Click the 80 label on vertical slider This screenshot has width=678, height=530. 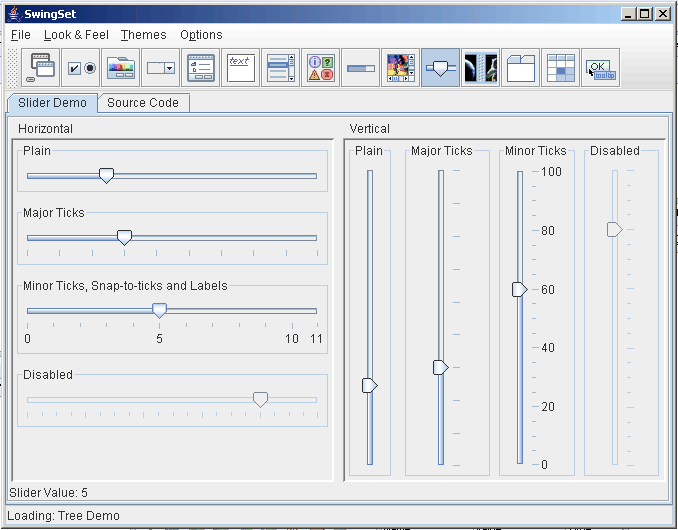(548, 230)
